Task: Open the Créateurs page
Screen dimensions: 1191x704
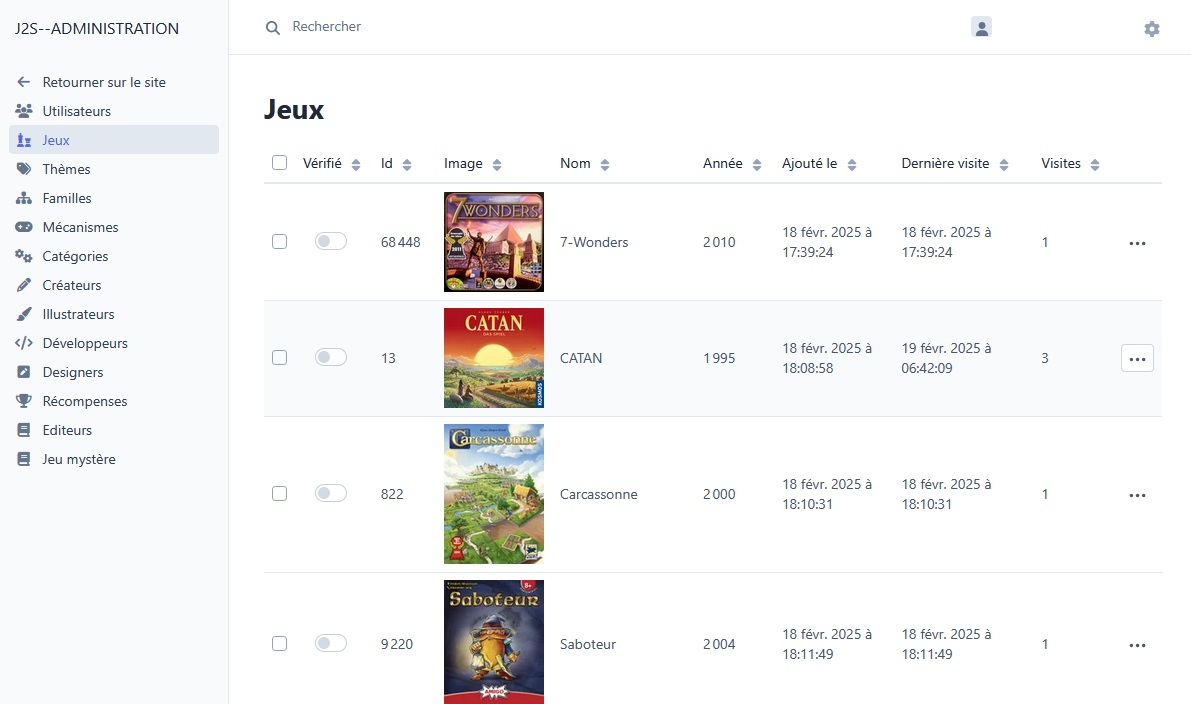Action: (23, 285)
